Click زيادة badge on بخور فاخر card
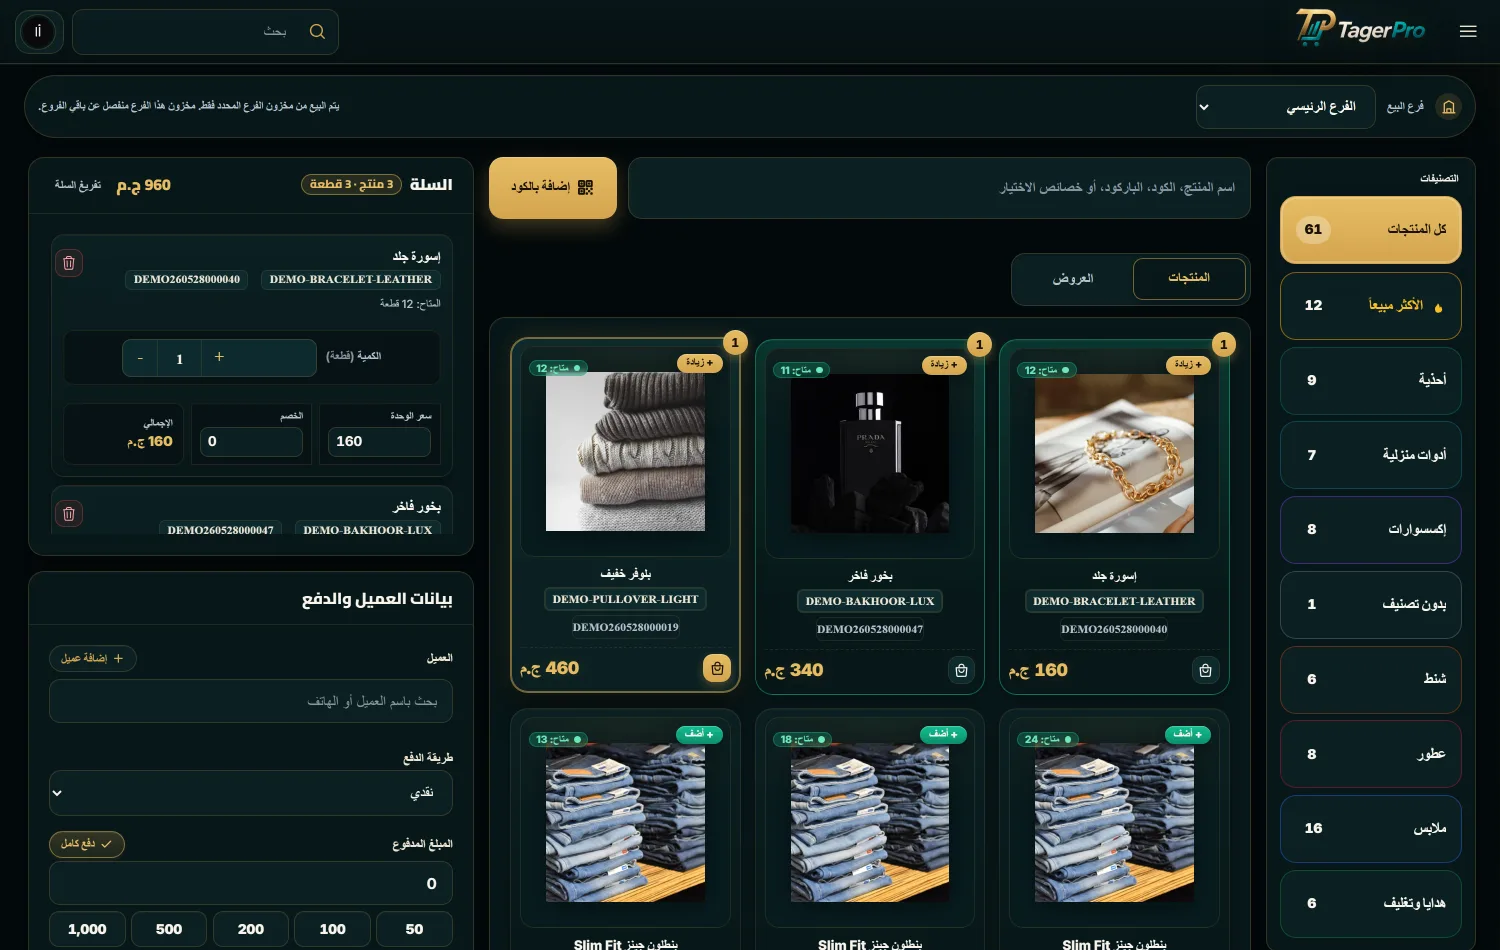The height and width of the screenshot is (950, 1500). (944, 365)
